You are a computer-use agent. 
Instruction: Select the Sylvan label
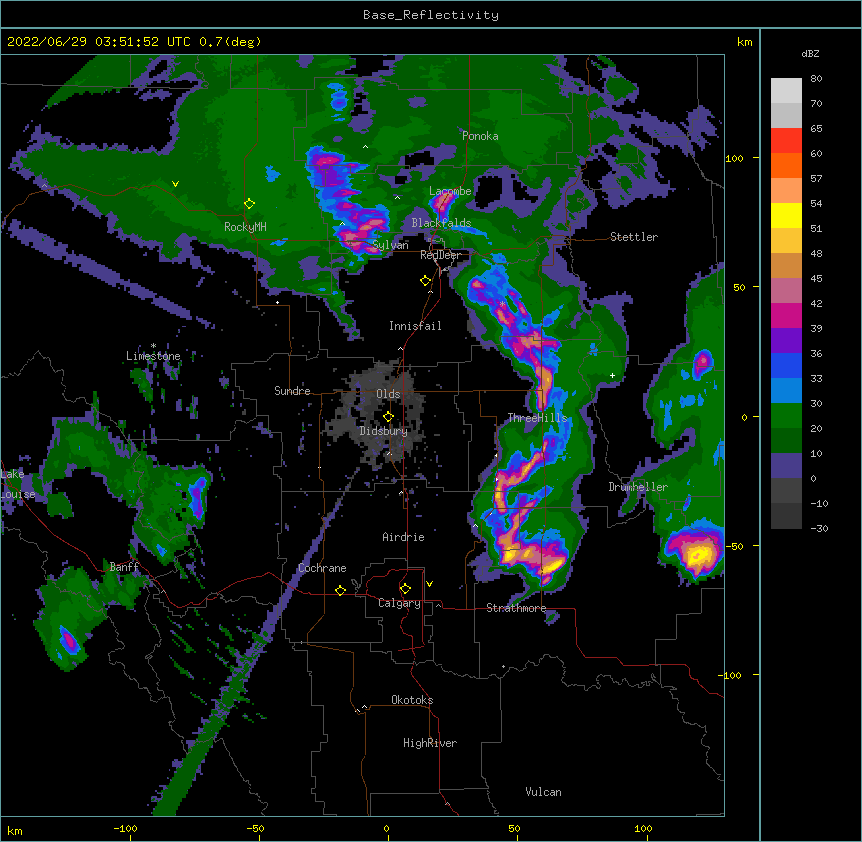tap(390, 245)
